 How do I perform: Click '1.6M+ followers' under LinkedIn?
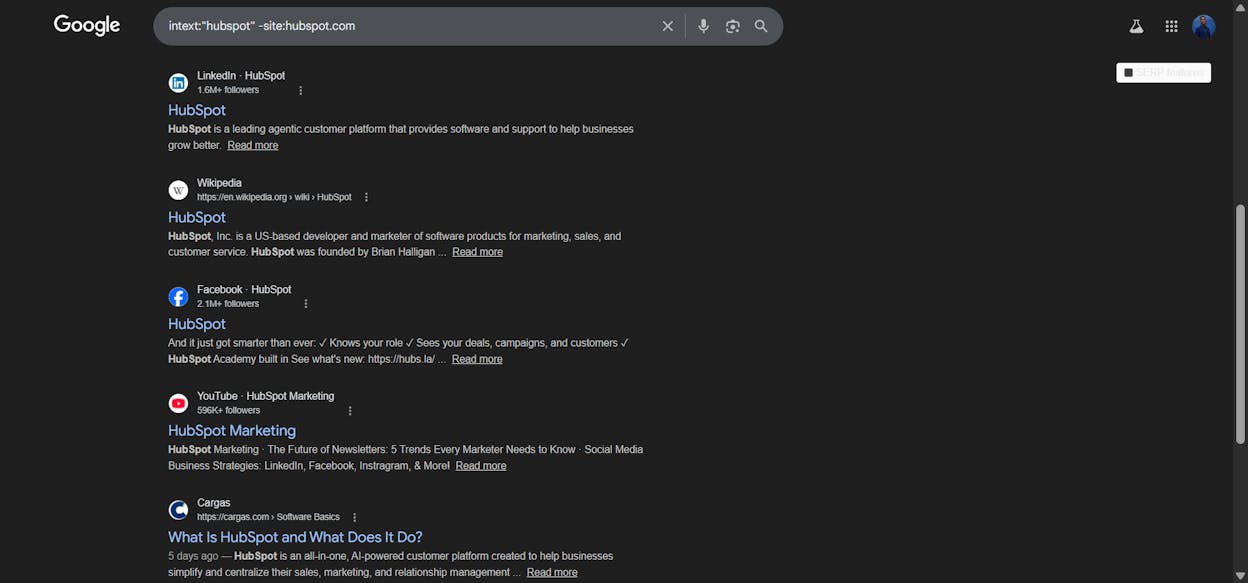(x=228, y=90)
